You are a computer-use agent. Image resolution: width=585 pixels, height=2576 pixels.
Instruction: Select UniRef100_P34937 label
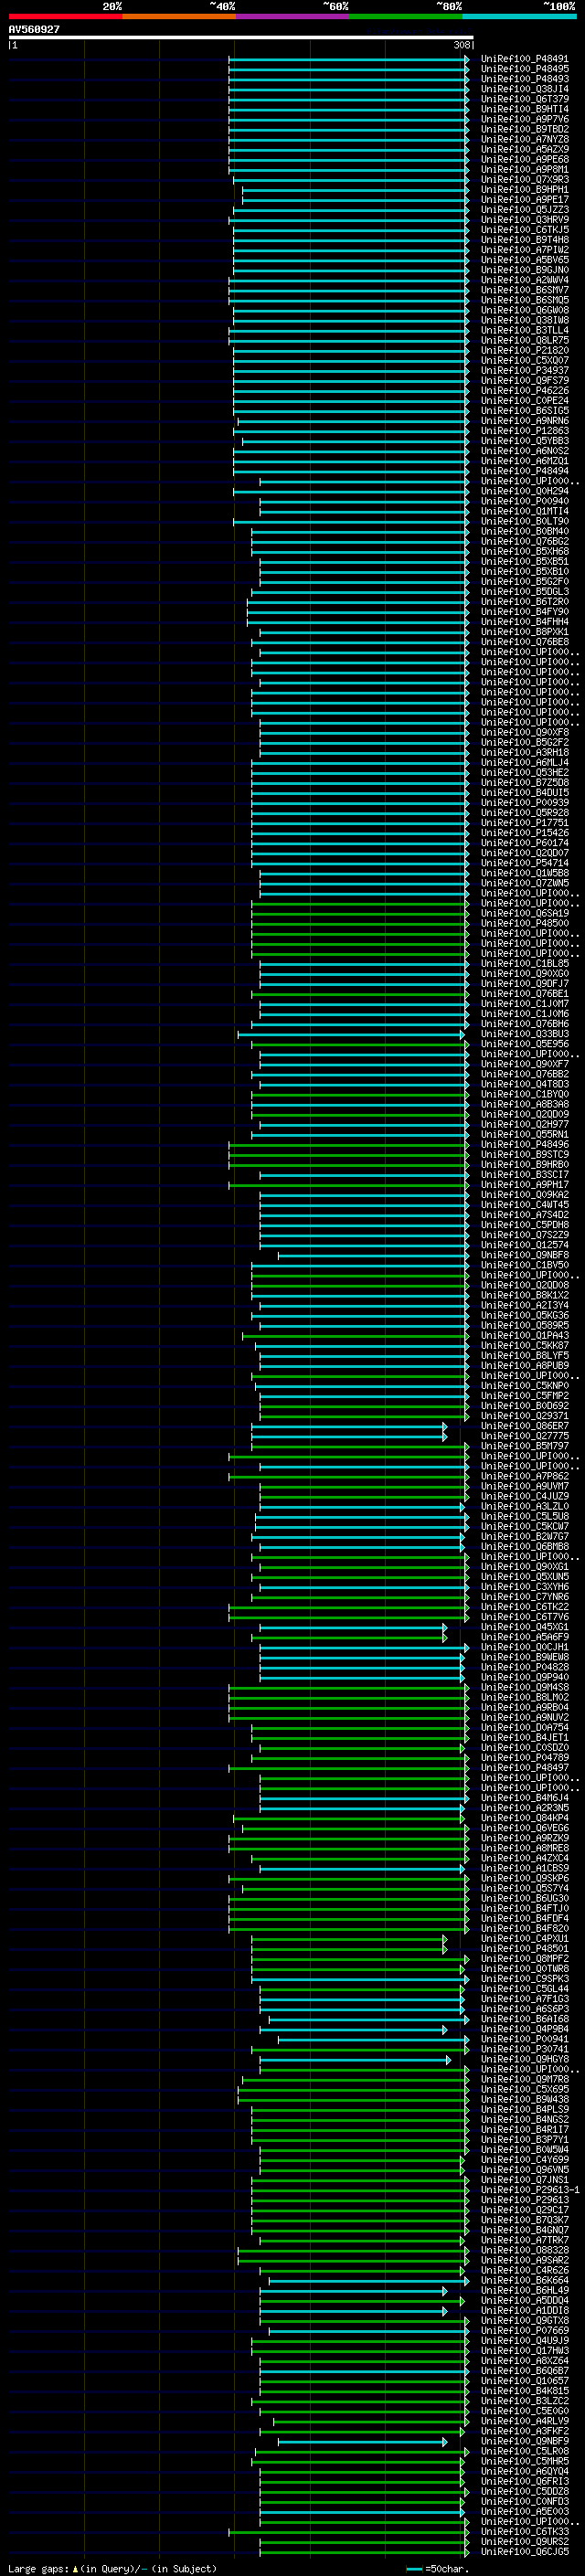[524, 371]
